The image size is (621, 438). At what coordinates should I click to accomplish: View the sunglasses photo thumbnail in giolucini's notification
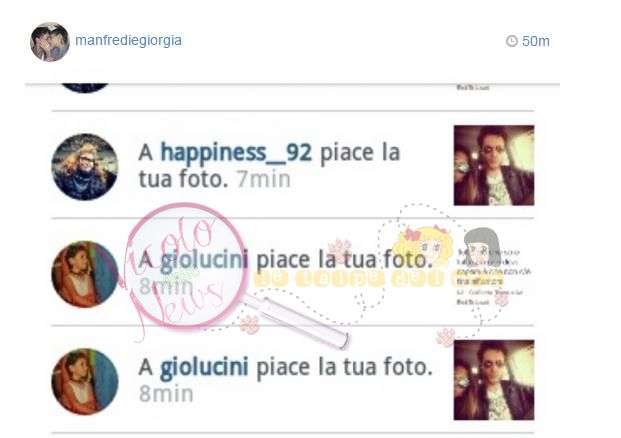point(494,380)
